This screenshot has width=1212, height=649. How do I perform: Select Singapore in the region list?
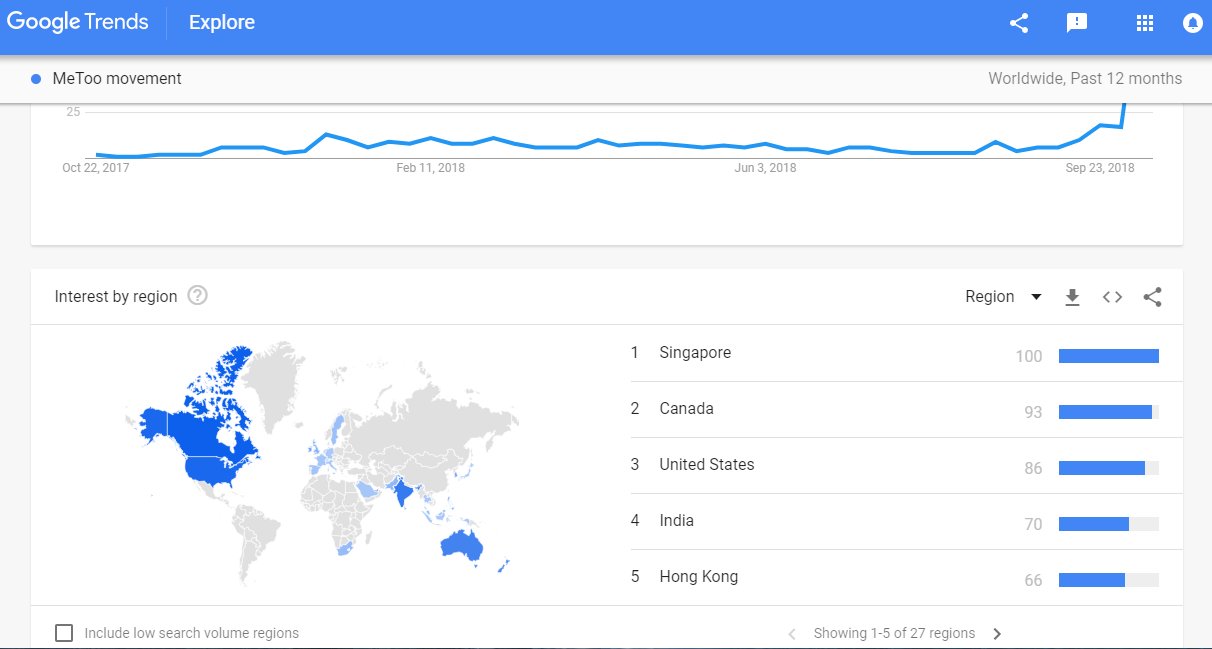point(695,353)
